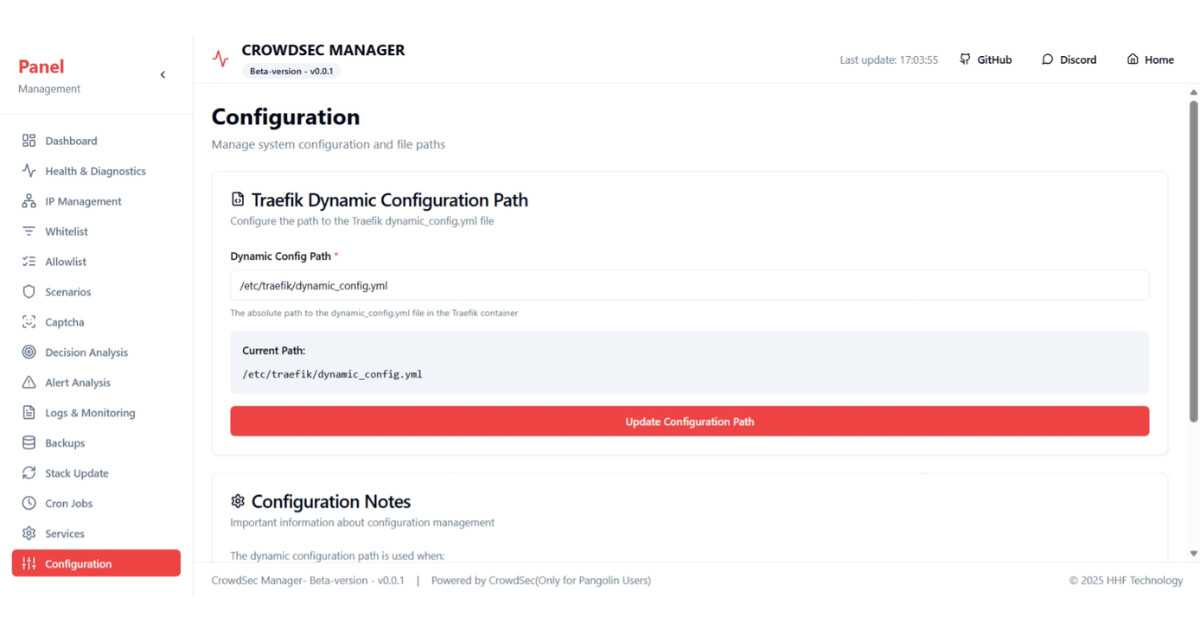Click the Alert Analysis warning triangle icon
1200x630 pixels.
click(x=29, y=383)
